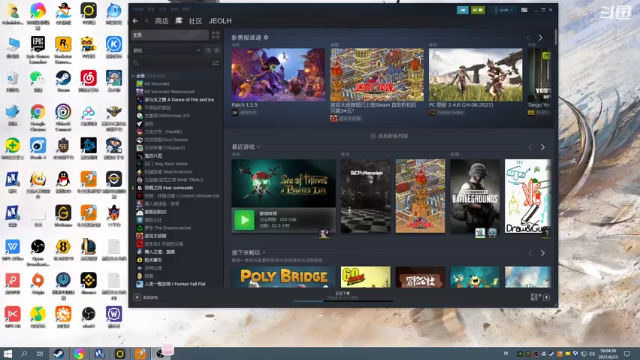Click the Steam library vertical scrollbar
Screen dimensions: 640x360
pos(556,38)
